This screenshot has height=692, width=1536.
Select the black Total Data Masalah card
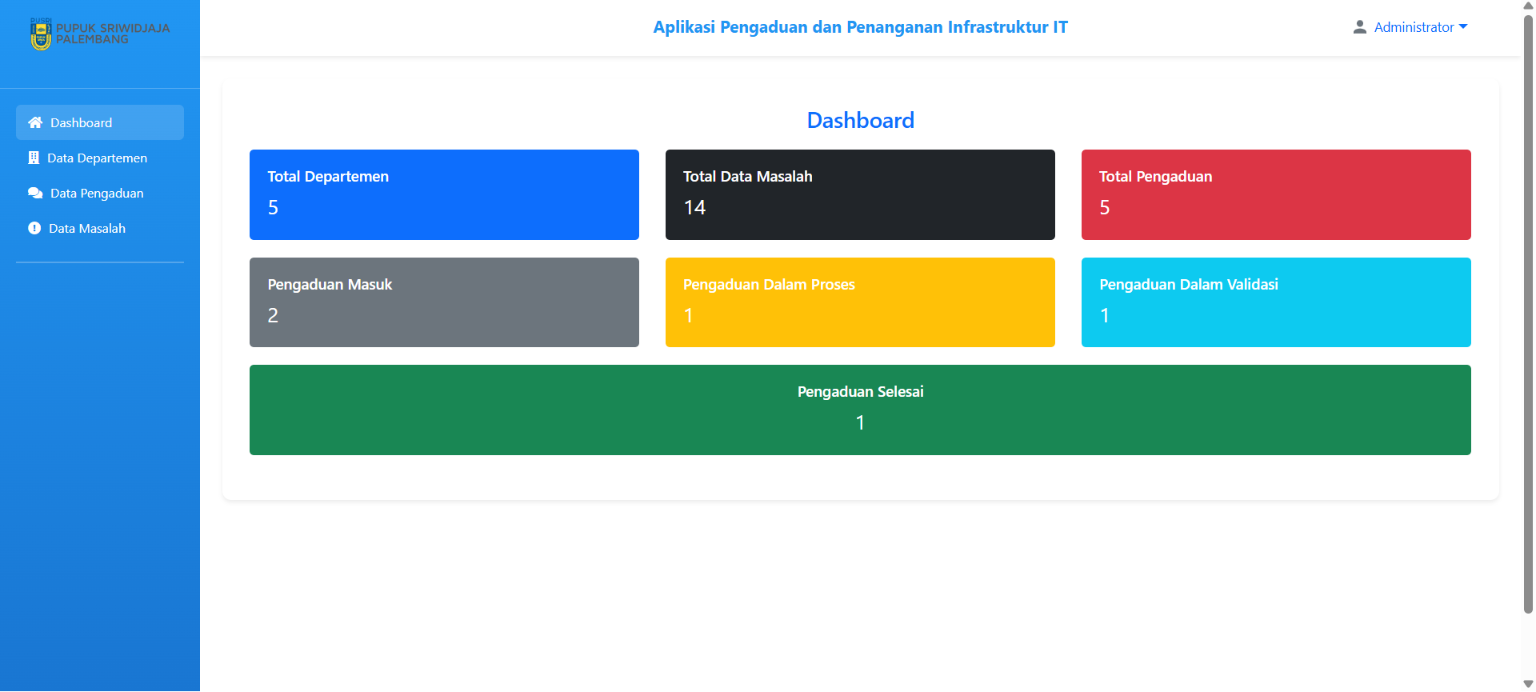point(860,195)
